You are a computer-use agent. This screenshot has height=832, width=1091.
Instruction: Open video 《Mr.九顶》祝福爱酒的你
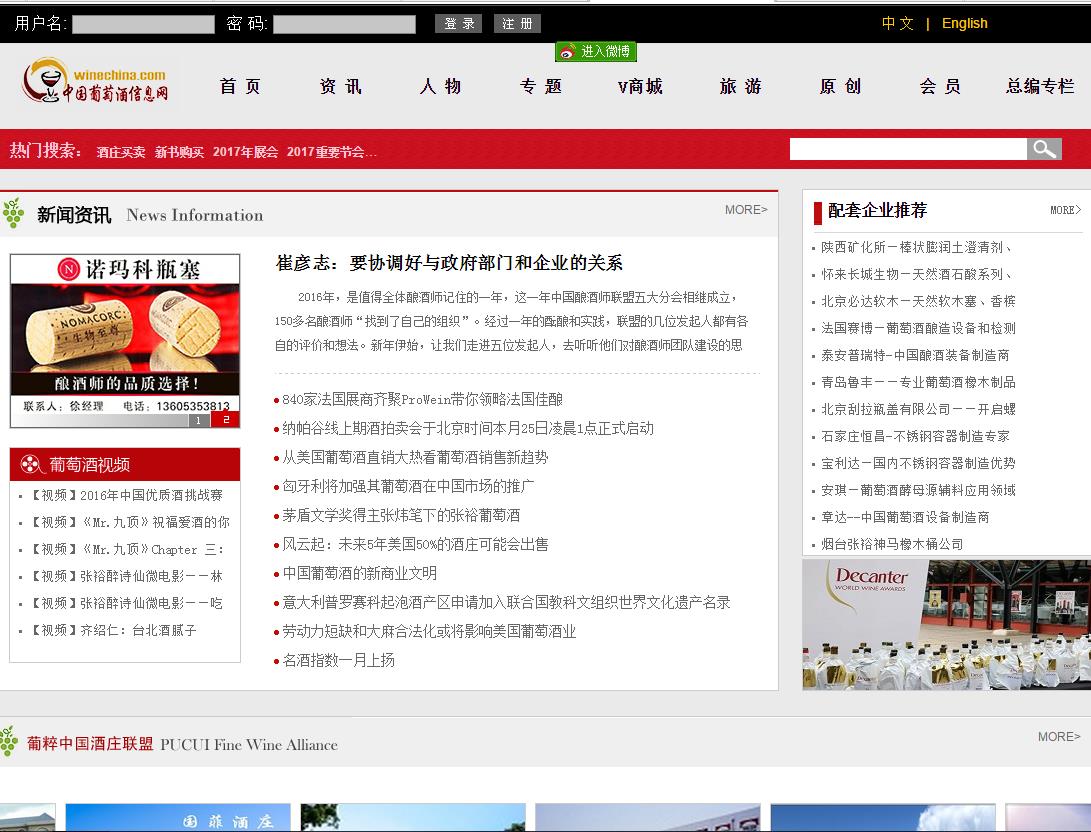[x=129, y=522]
